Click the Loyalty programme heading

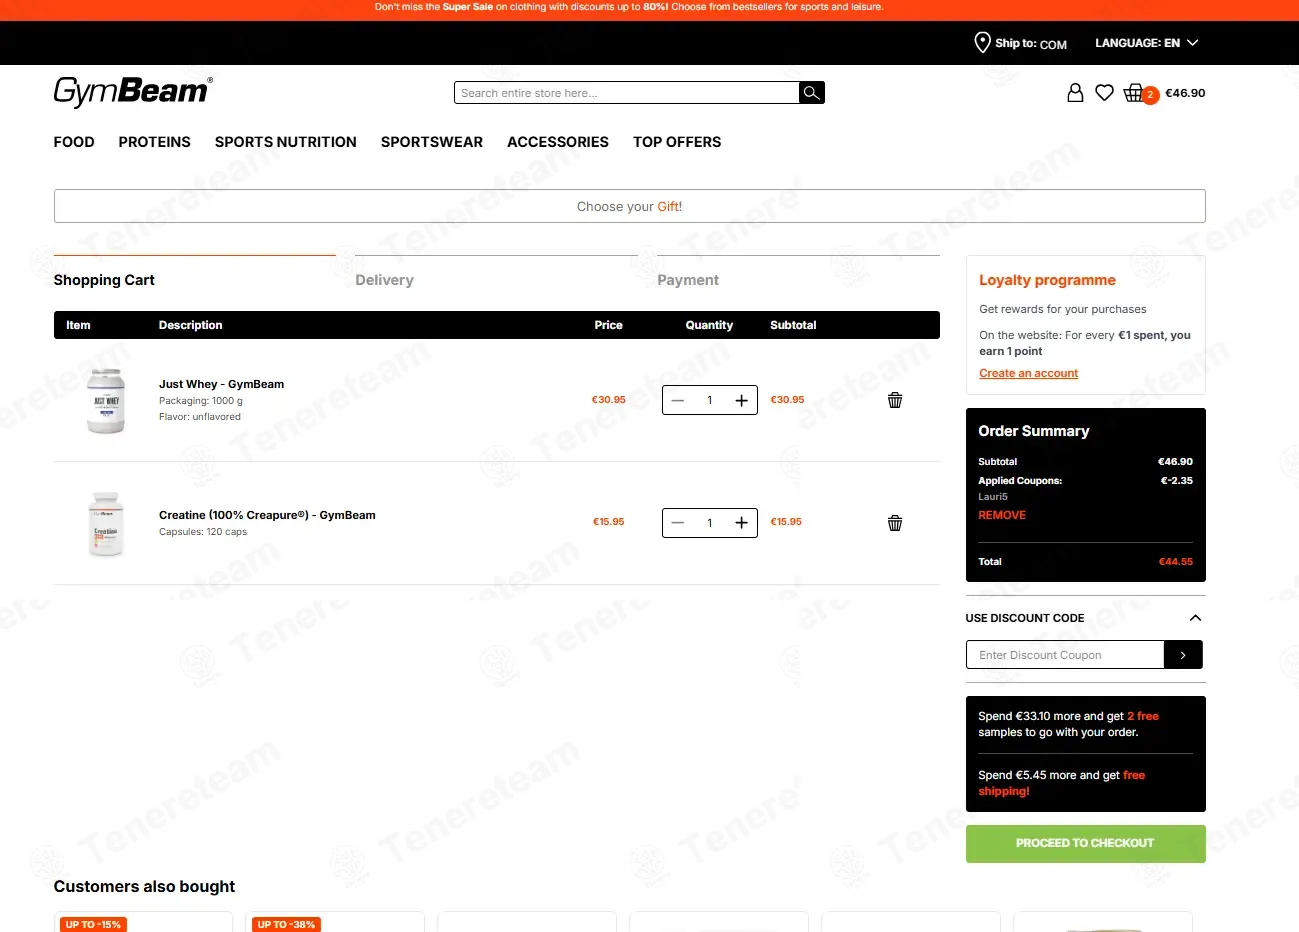pos(1047,280)
